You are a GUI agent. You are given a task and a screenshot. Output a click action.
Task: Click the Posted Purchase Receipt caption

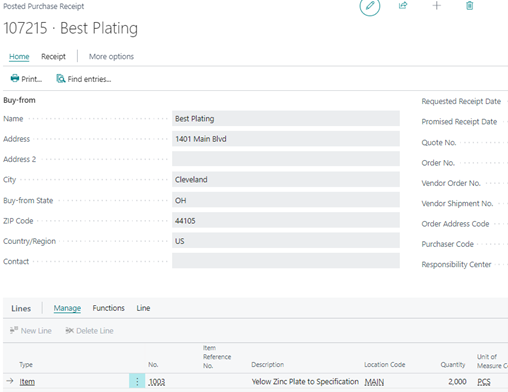point(44,6)
